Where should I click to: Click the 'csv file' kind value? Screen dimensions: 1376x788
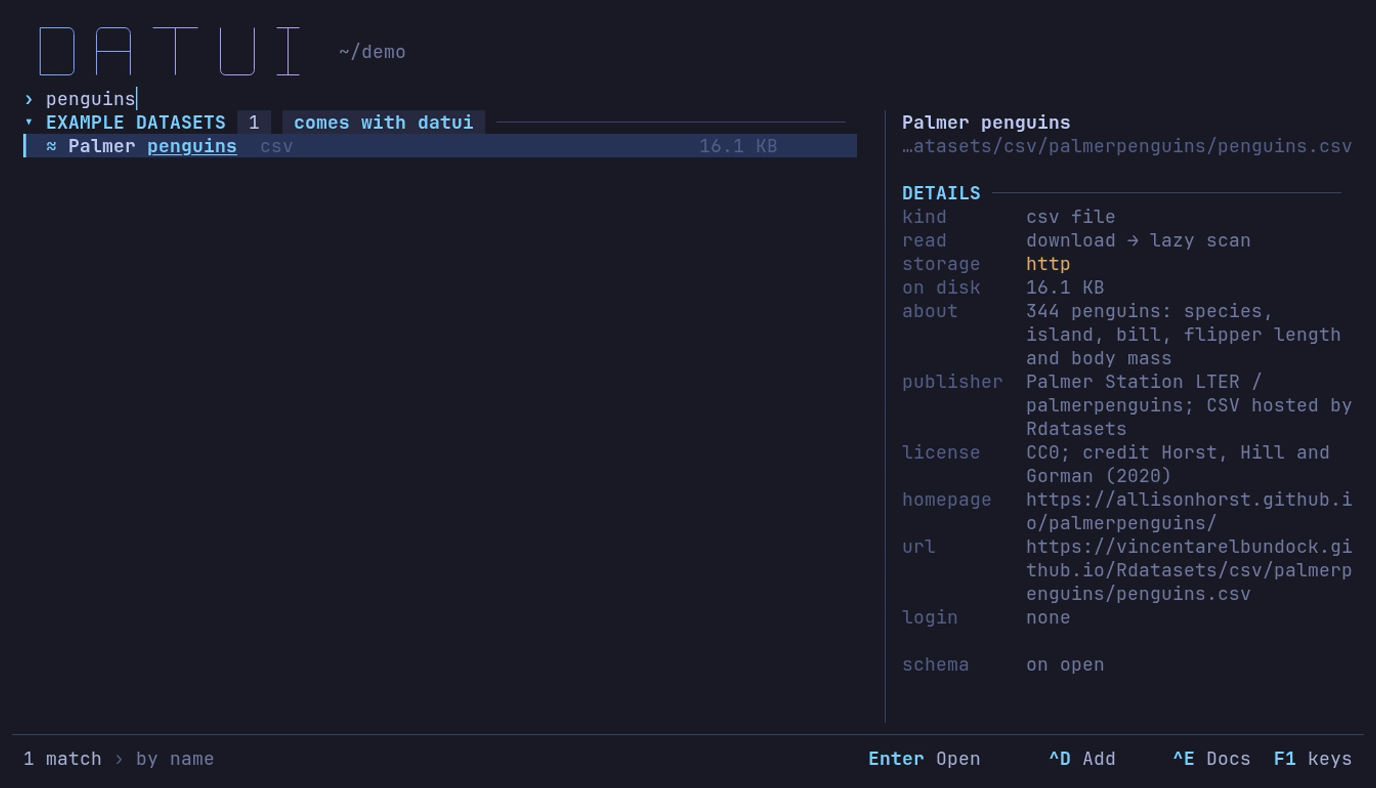[1070, 217]
